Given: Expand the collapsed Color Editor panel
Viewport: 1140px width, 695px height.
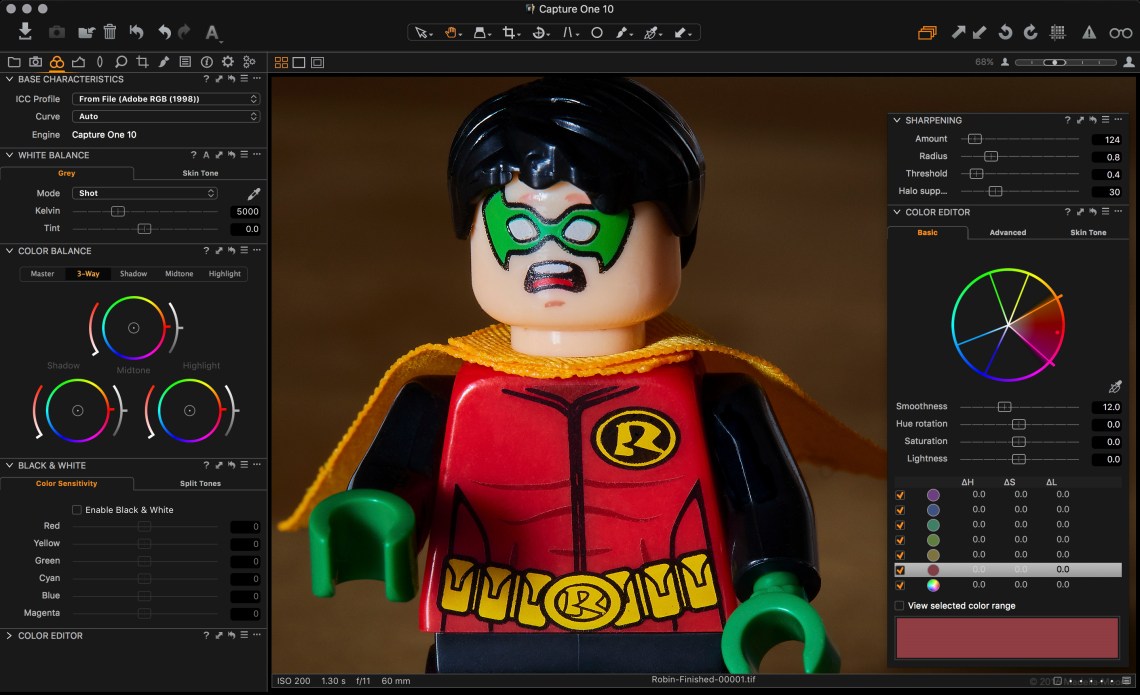Looking at the screenshot, I should coord(10,636).
